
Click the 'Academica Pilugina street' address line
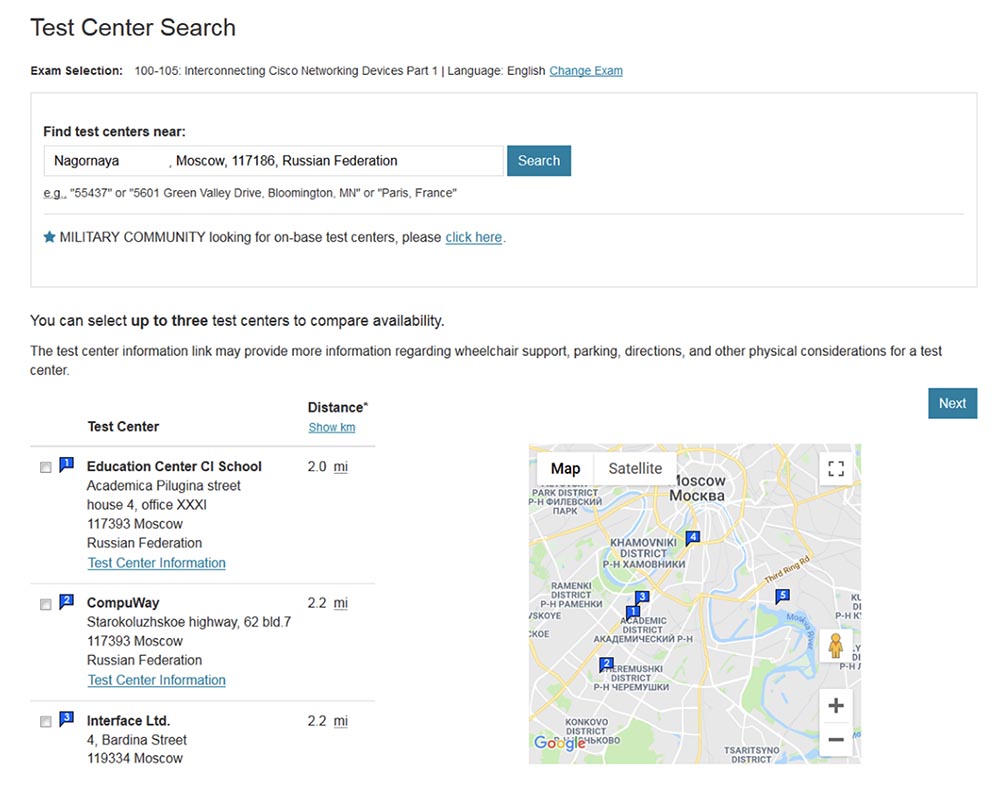[x=164, y=486]
